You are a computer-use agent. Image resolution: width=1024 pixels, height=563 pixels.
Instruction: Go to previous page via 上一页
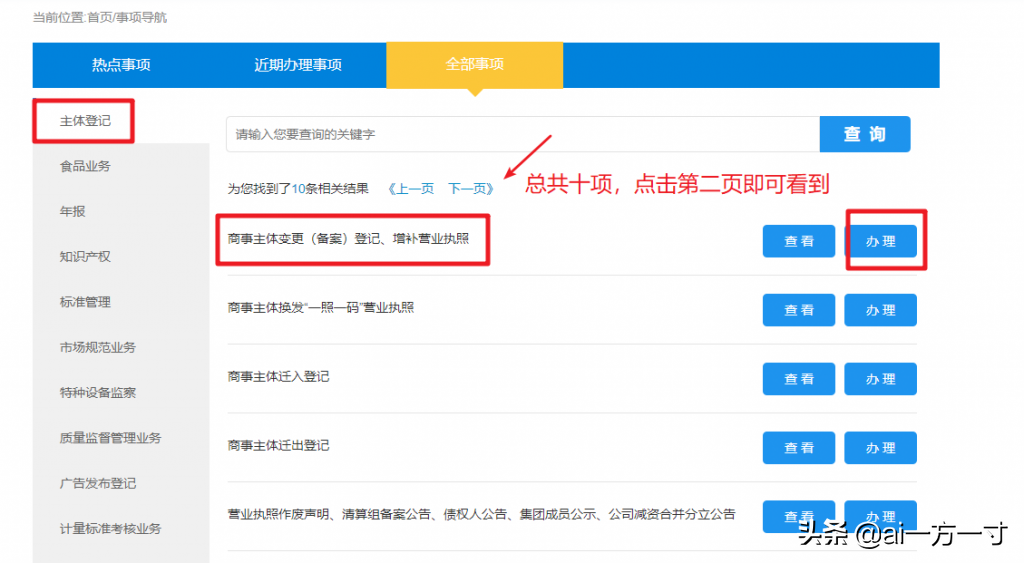pyautogui.click(x=411, y=189)
